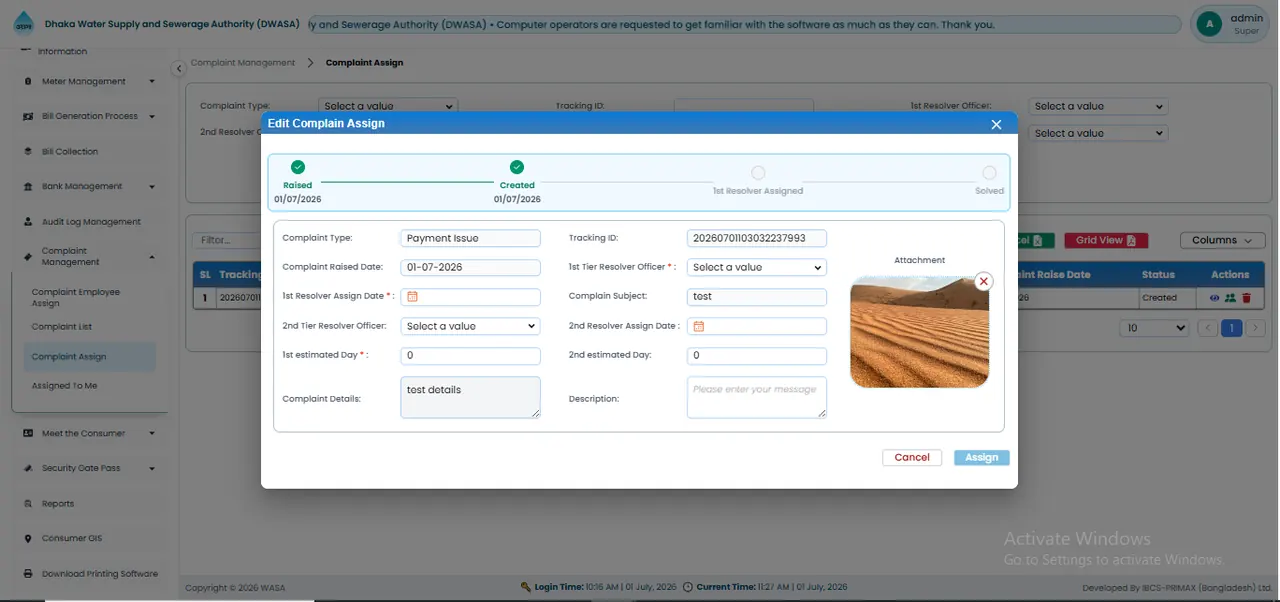1280x602 pixels.
Task: Collapse the sidebar with arrow toggle
Action: tap(178, 68)
